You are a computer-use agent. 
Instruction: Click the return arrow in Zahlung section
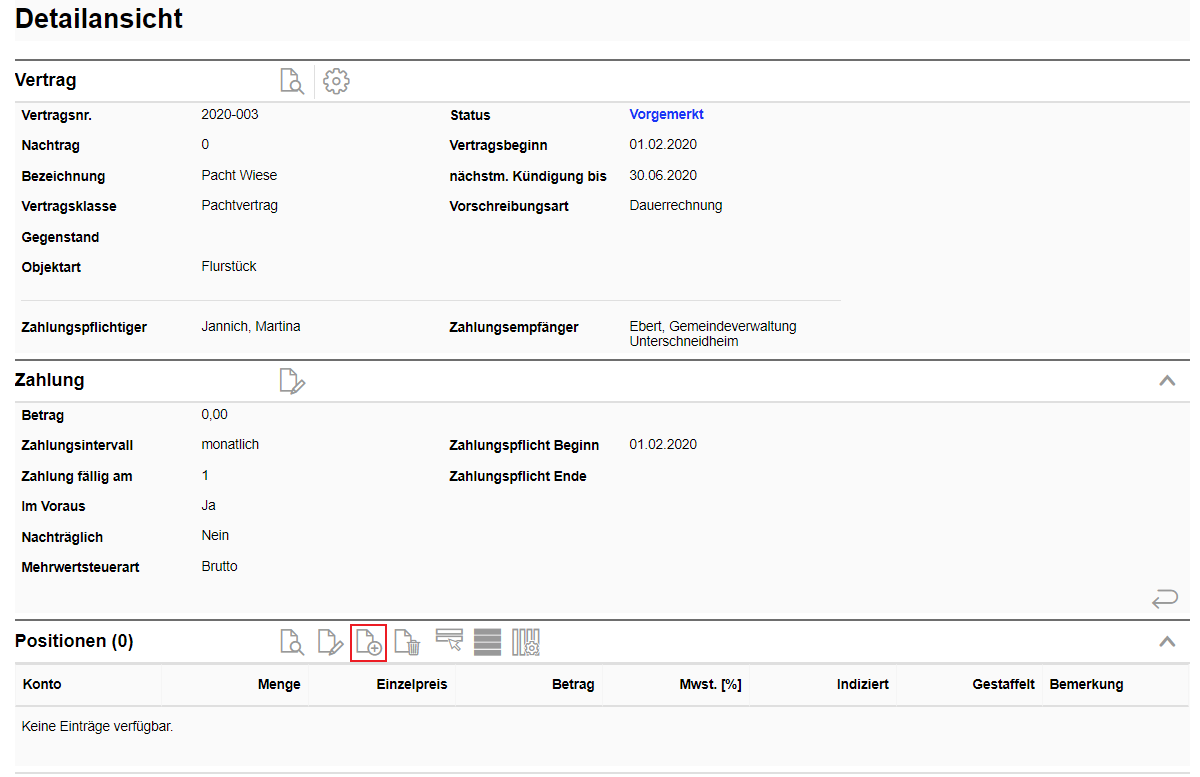tap(1165, 599)
